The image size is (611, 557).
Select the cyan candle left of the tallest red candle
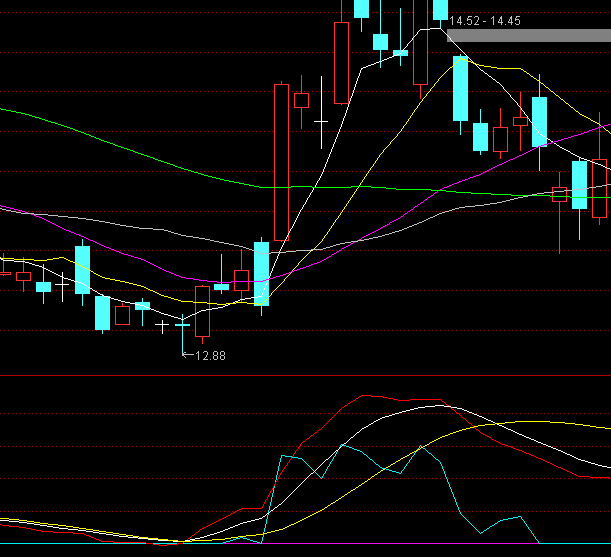click(x=261, y=272)
